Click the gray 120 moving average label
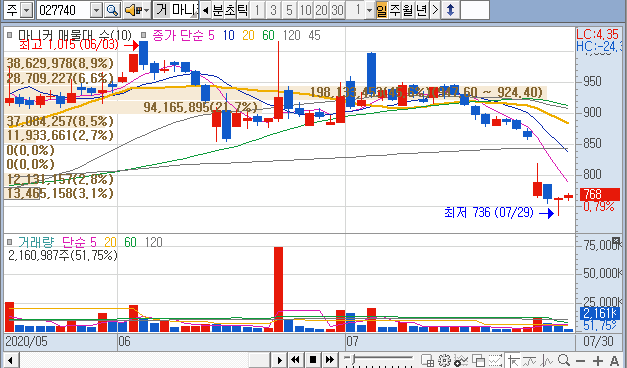The height and width of the screenshot is (368, 627). [292, 36]
